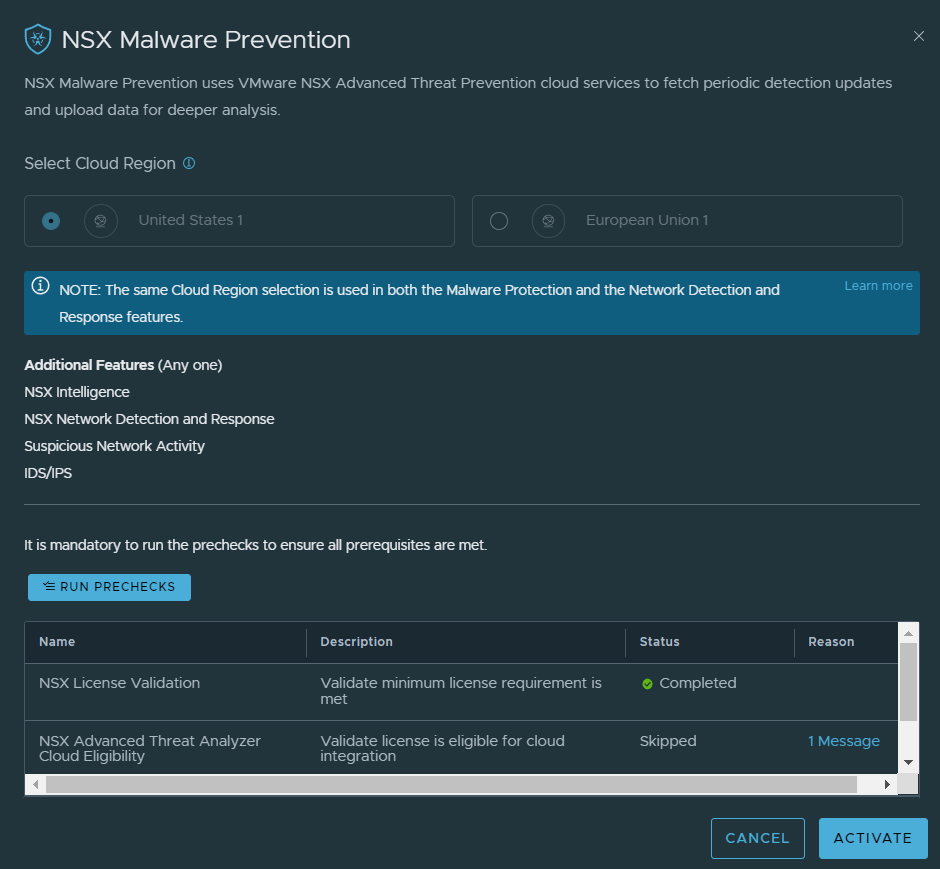Image resolution: width=940 pixels, height=869 pixels.
Task: Click the NSX Malware Prevention shield icon
Action: click(38, 40)
